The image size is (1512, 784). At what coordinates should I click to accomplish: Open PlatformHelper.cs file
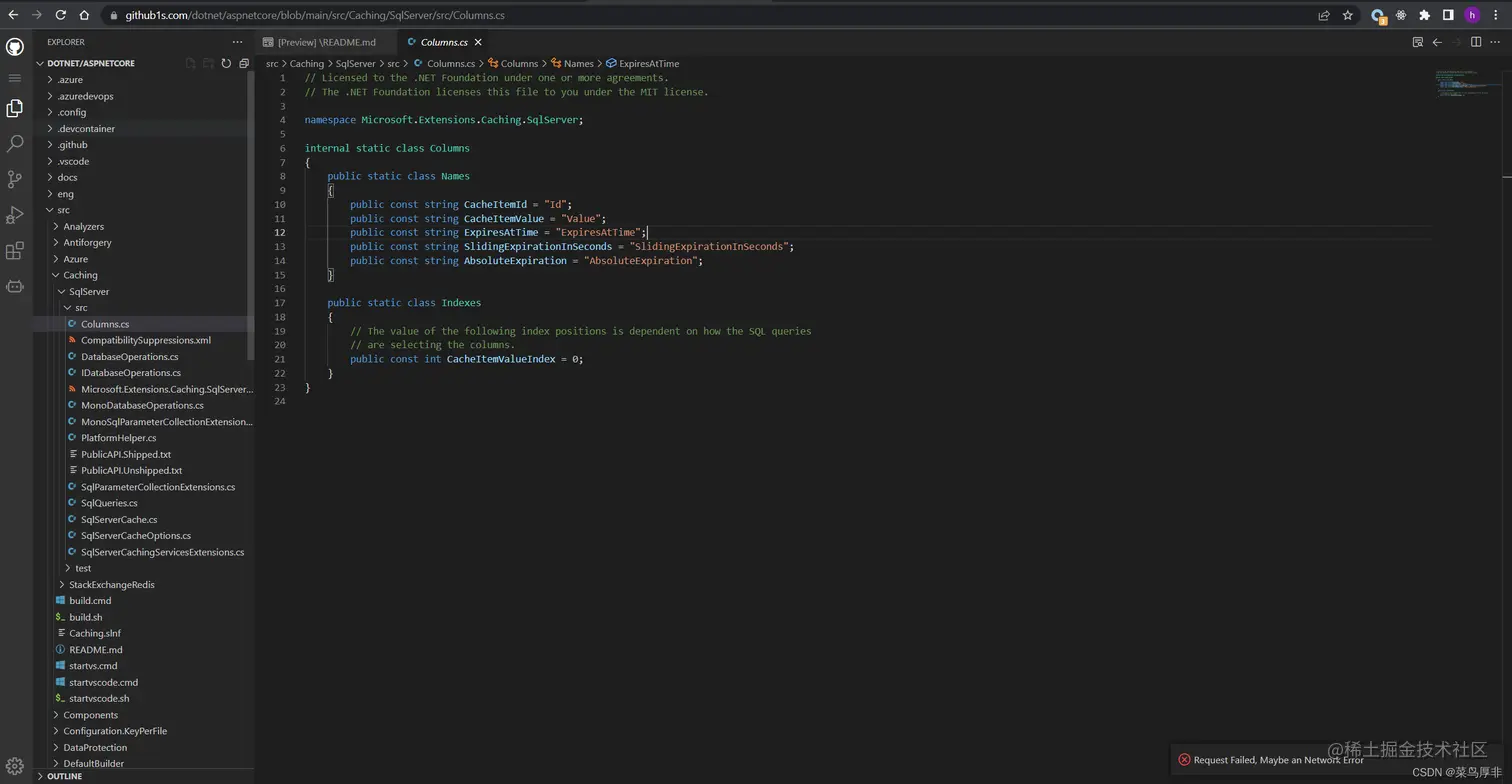[118, 438]
